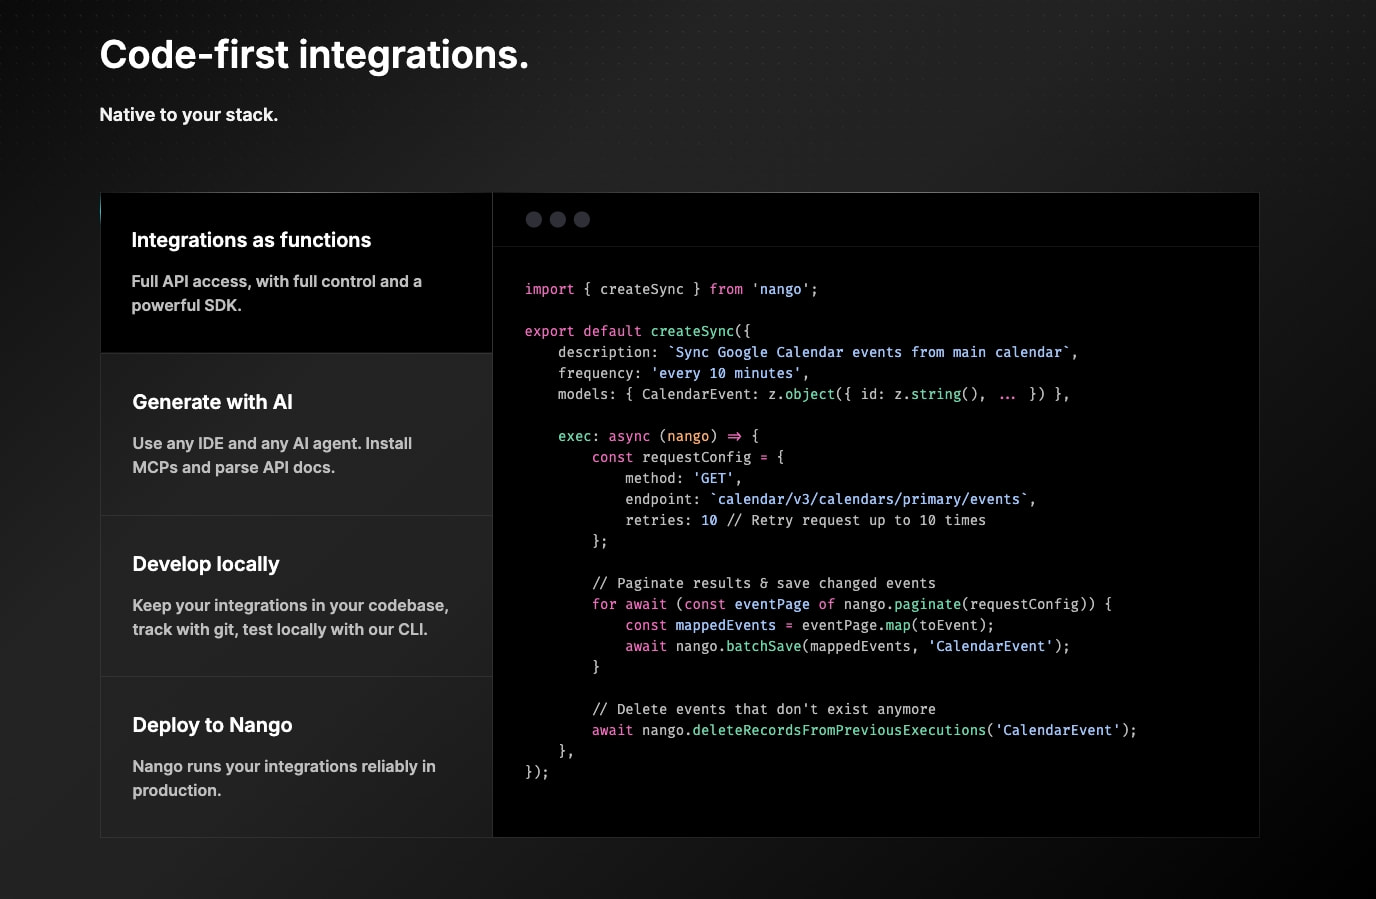1376x899 pixels.
Task: Show the "Deploy to Nango" tab
Action: click(296, 757)
